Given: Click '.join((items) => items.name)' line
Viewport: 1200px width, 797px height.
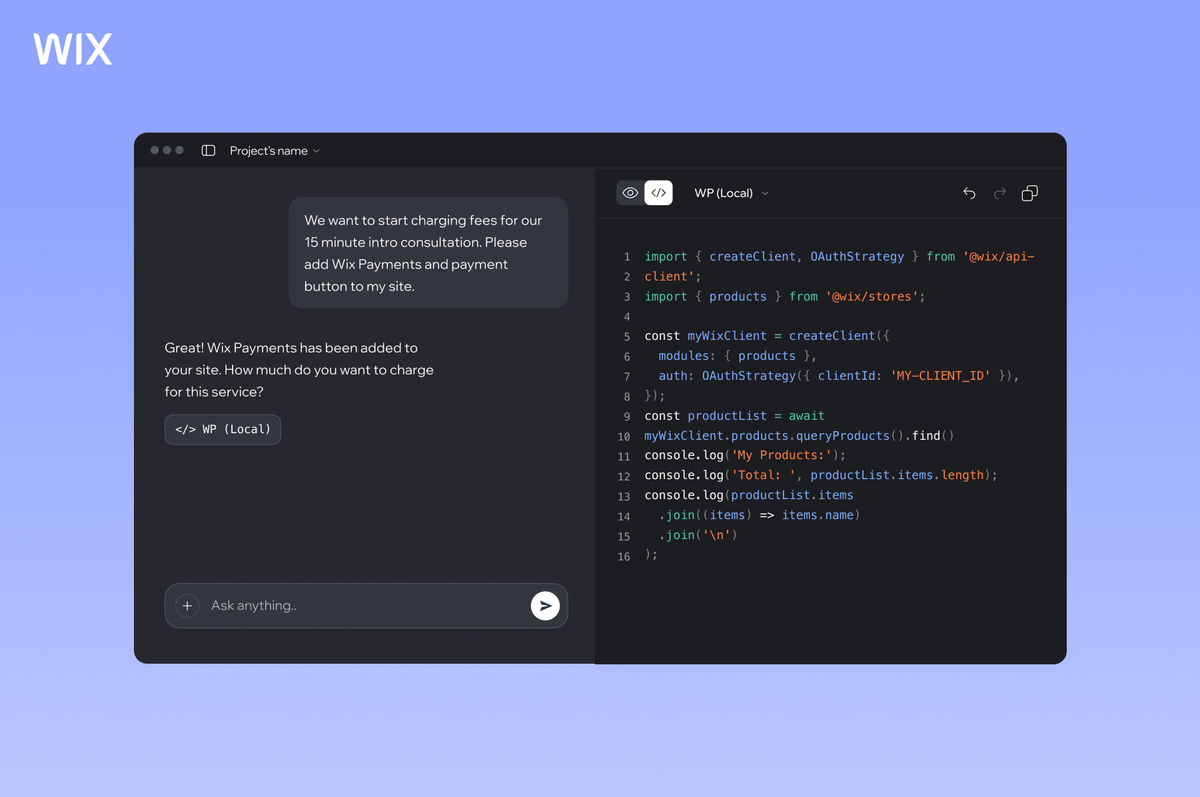Looking at the screenshot, I should [759, 515].
